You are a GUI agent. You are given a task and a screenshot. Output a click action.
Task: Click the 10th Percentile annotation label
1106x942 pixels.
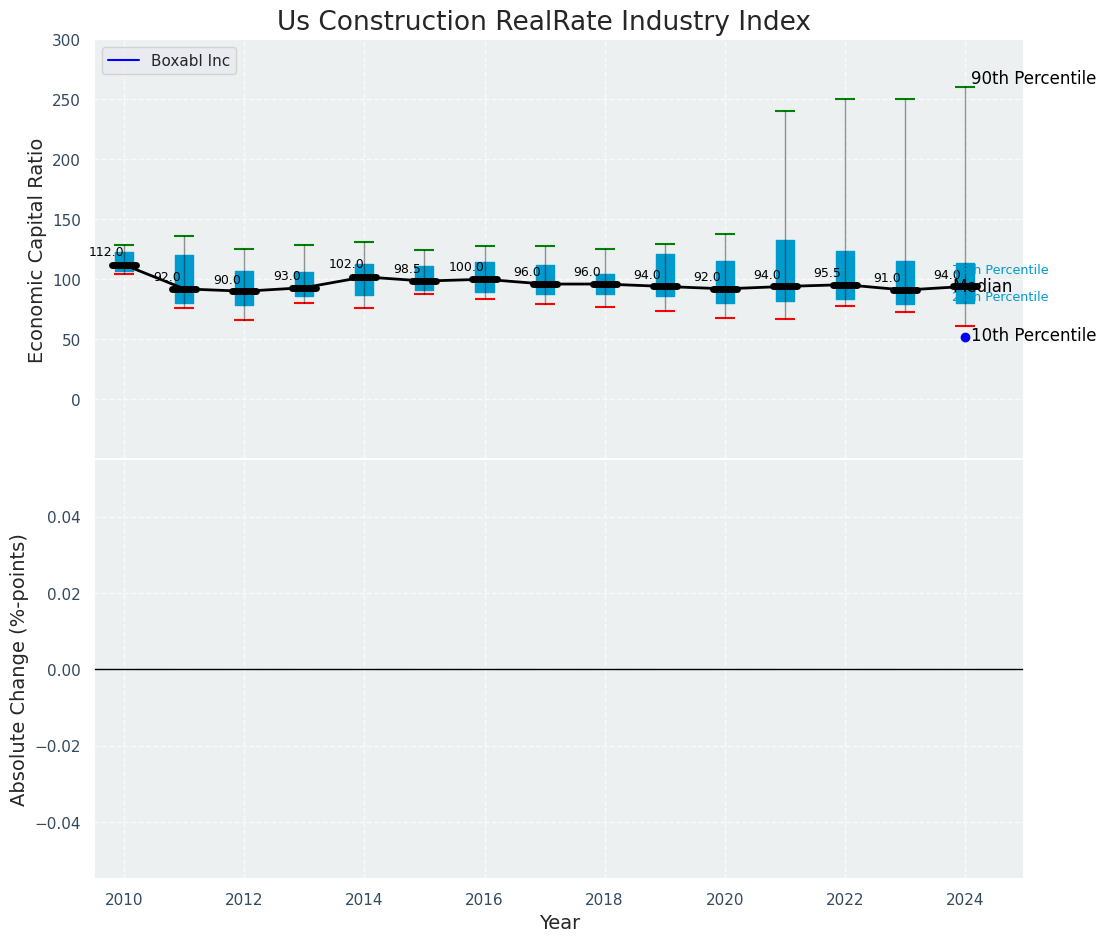click(x=1032, y=336)
